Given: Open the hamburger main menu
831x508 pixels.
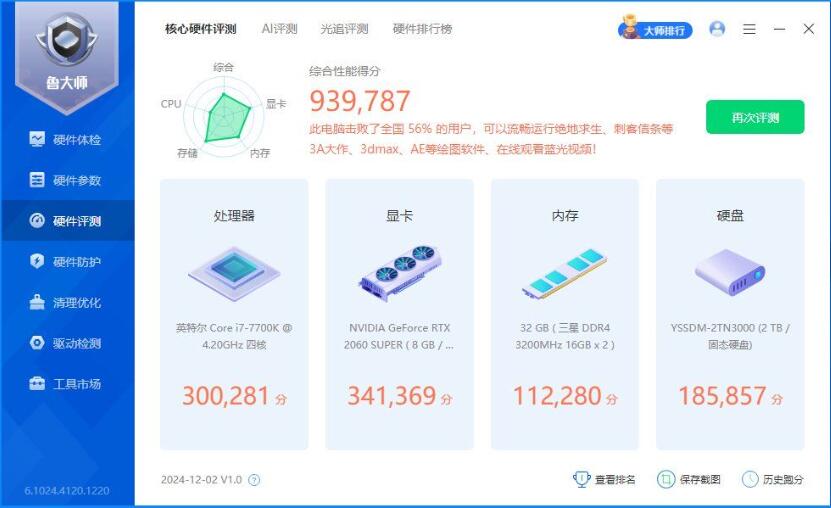Looking at the screenshot, I should 749,29.
